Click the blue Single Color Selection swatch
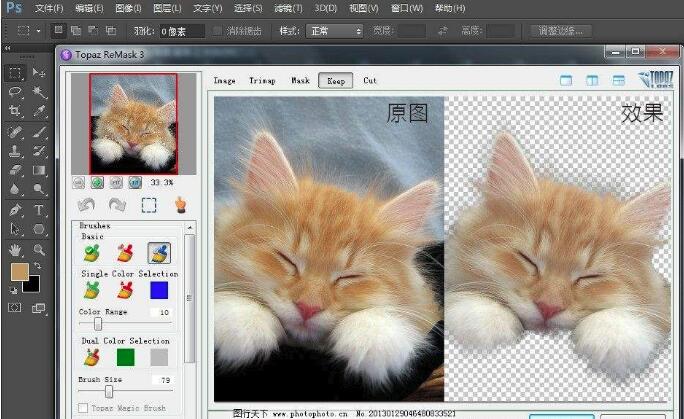Image resolution: width=684 pixels, height=419 pixels. [158, 290]
